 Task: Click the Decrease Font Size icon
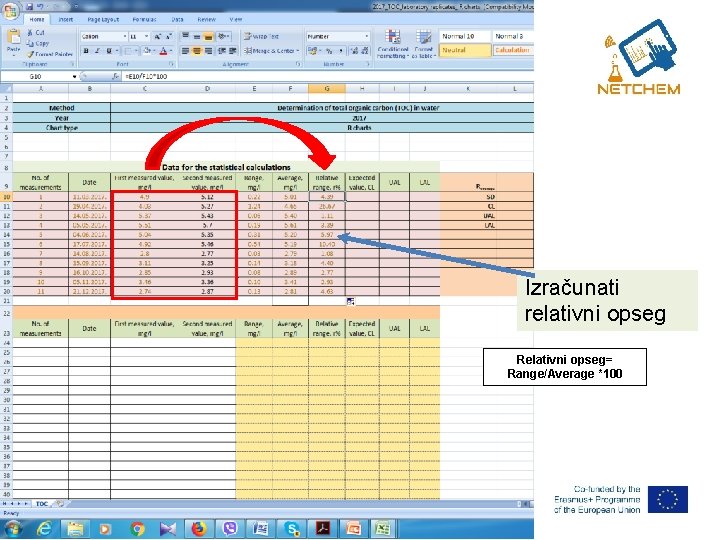pos(169,36)
